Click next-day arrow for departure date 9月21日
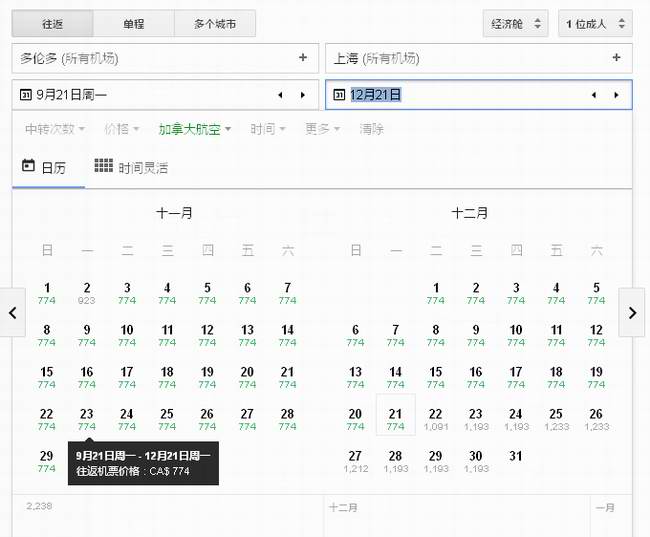 (x=303, y=95)
